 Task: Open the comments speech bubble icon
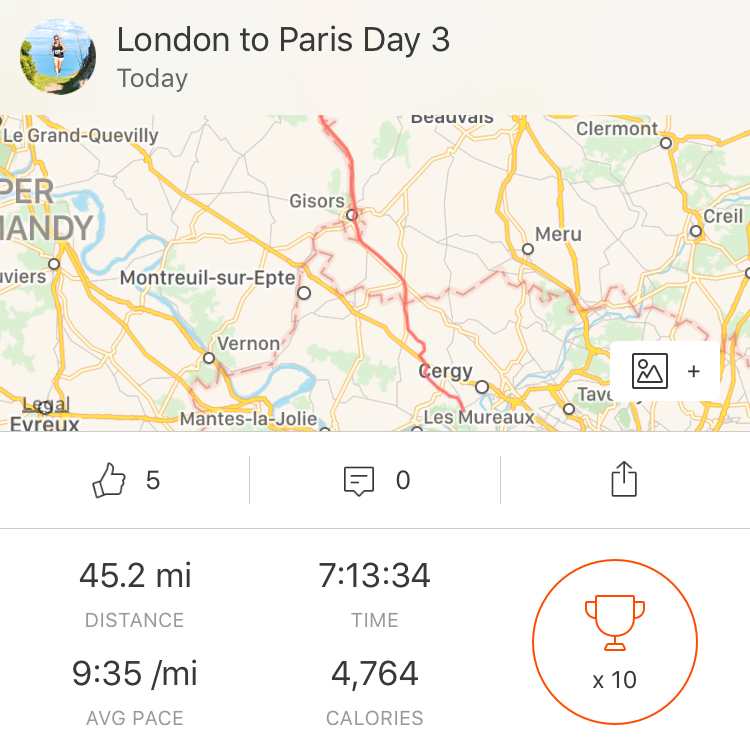[359, 480]
